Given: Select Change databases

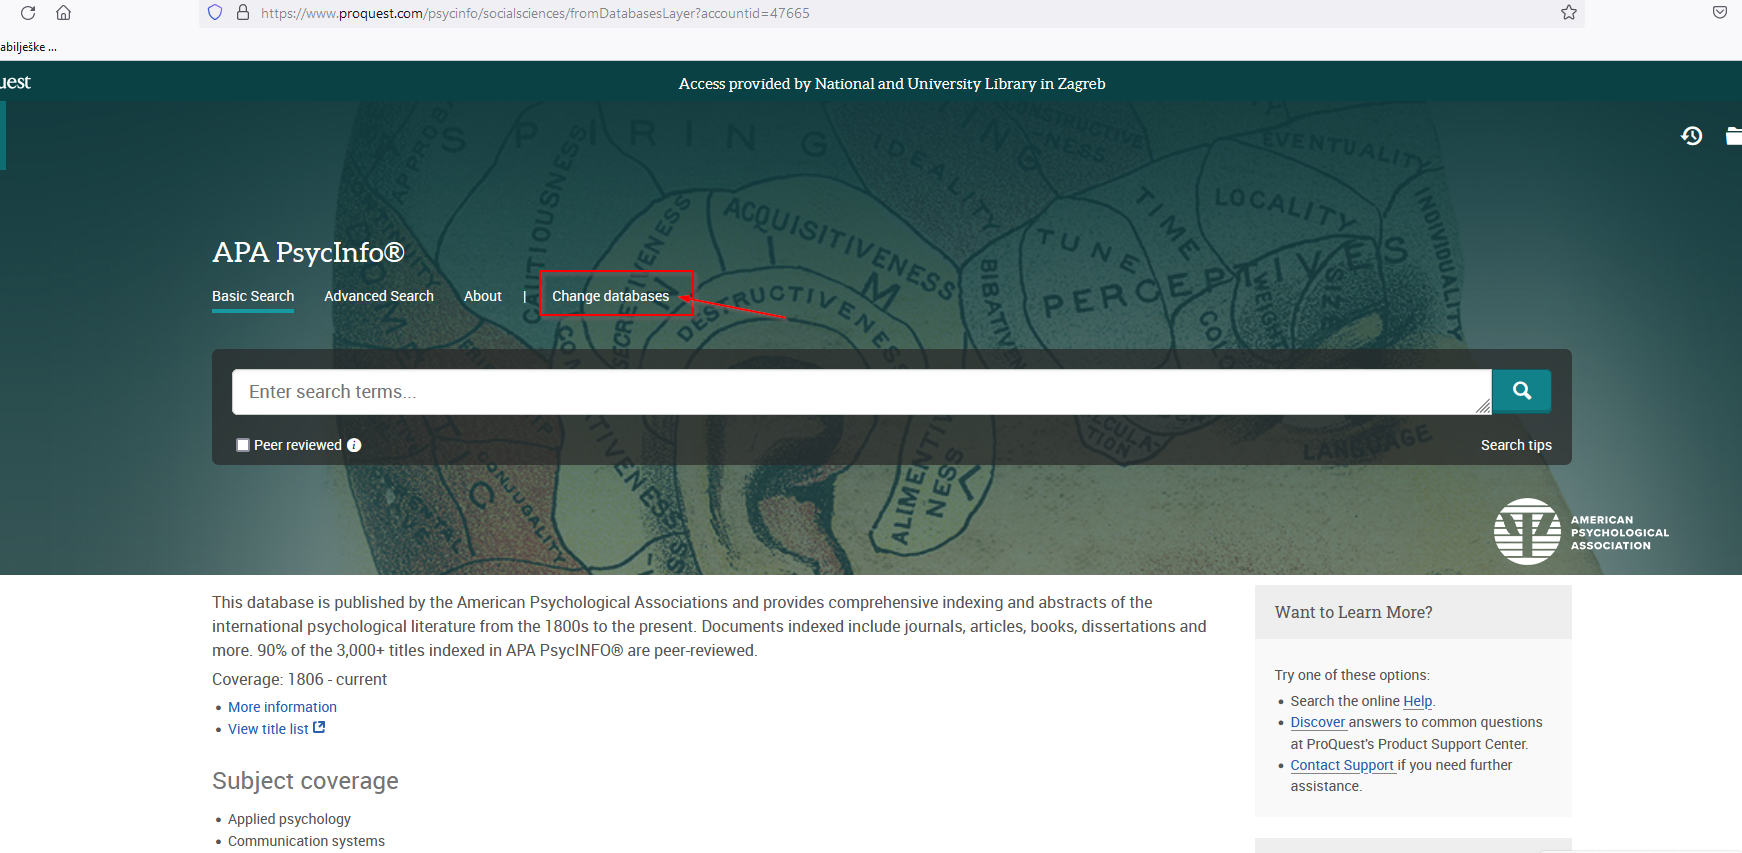Looking at the screenshot, I should (611, 296).
